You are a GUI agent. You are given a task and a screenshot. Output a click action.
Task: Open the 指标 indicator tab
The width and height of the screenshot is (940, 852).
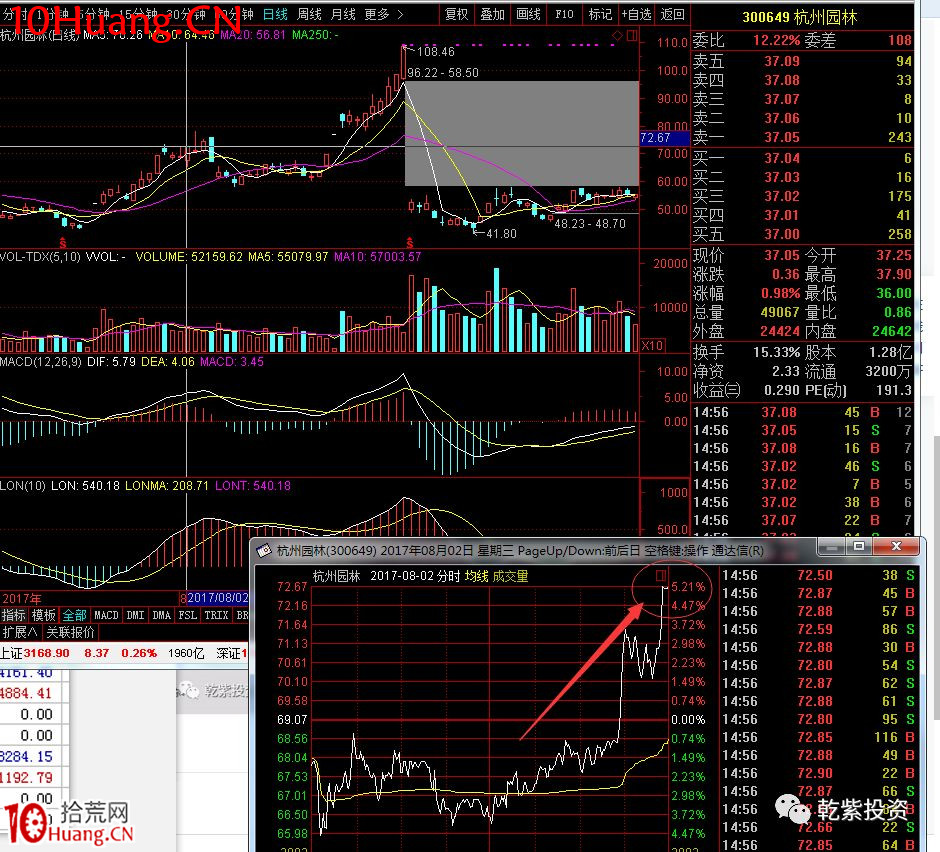pyautogui.click(x=14, y=615)
